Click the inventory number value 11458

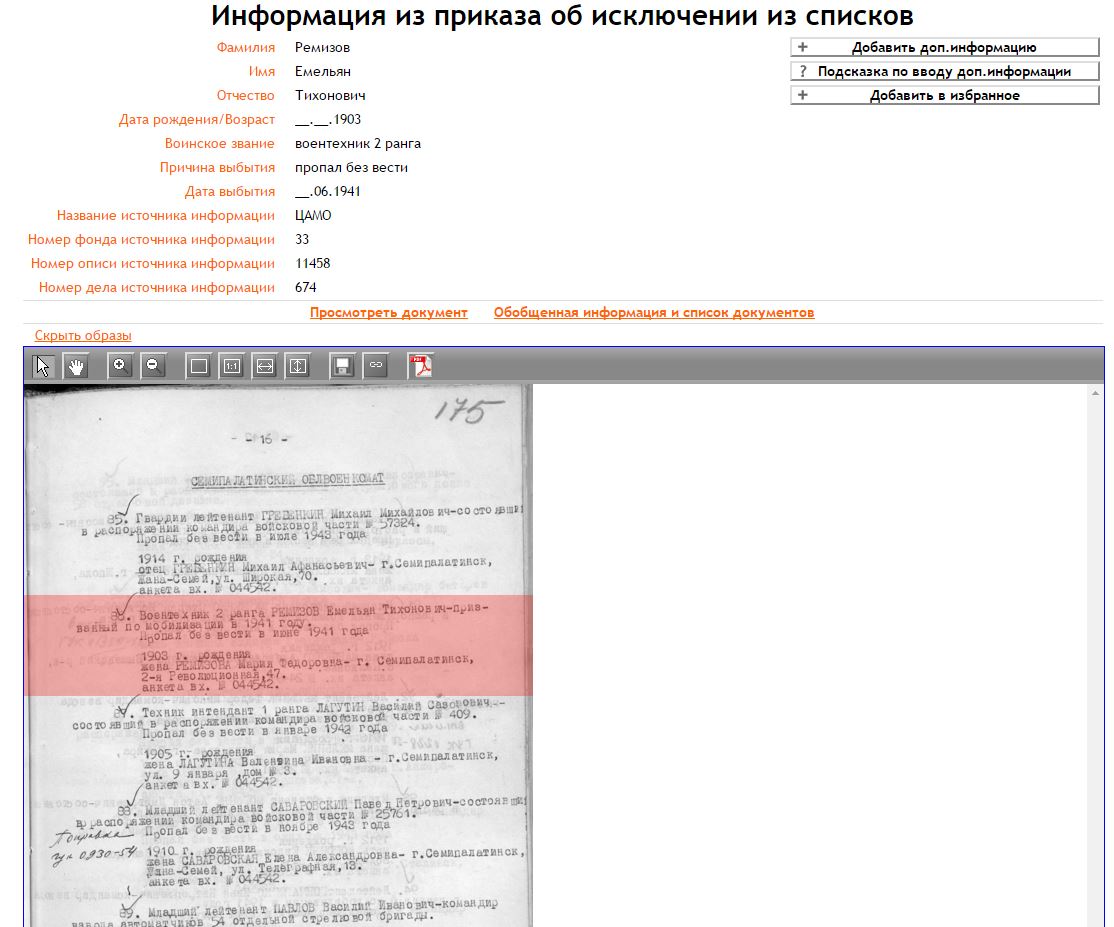coord(313,264)
